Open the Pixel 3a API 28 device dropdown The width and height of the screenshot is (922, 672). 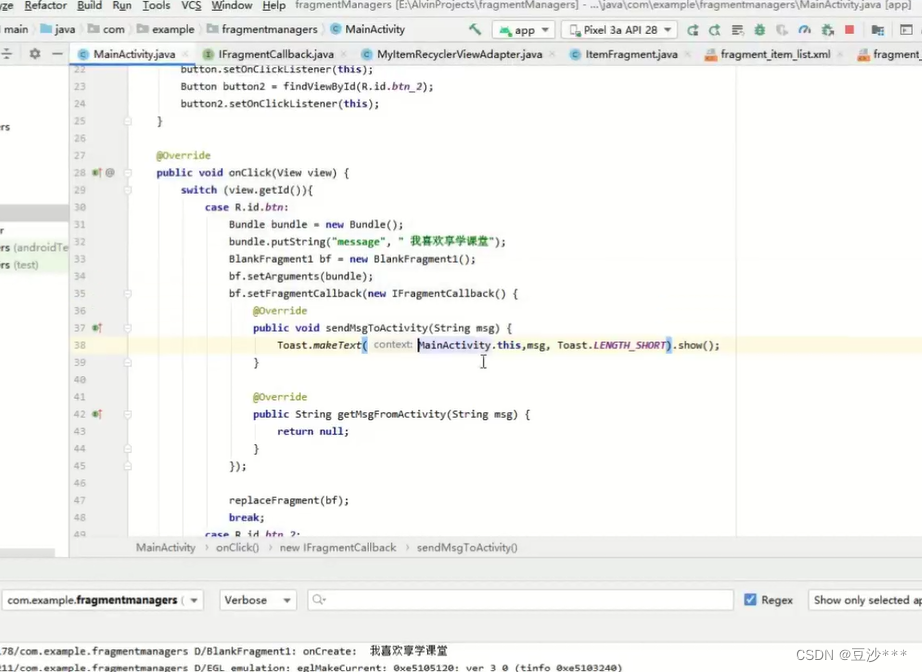click(x=619, y=29)
